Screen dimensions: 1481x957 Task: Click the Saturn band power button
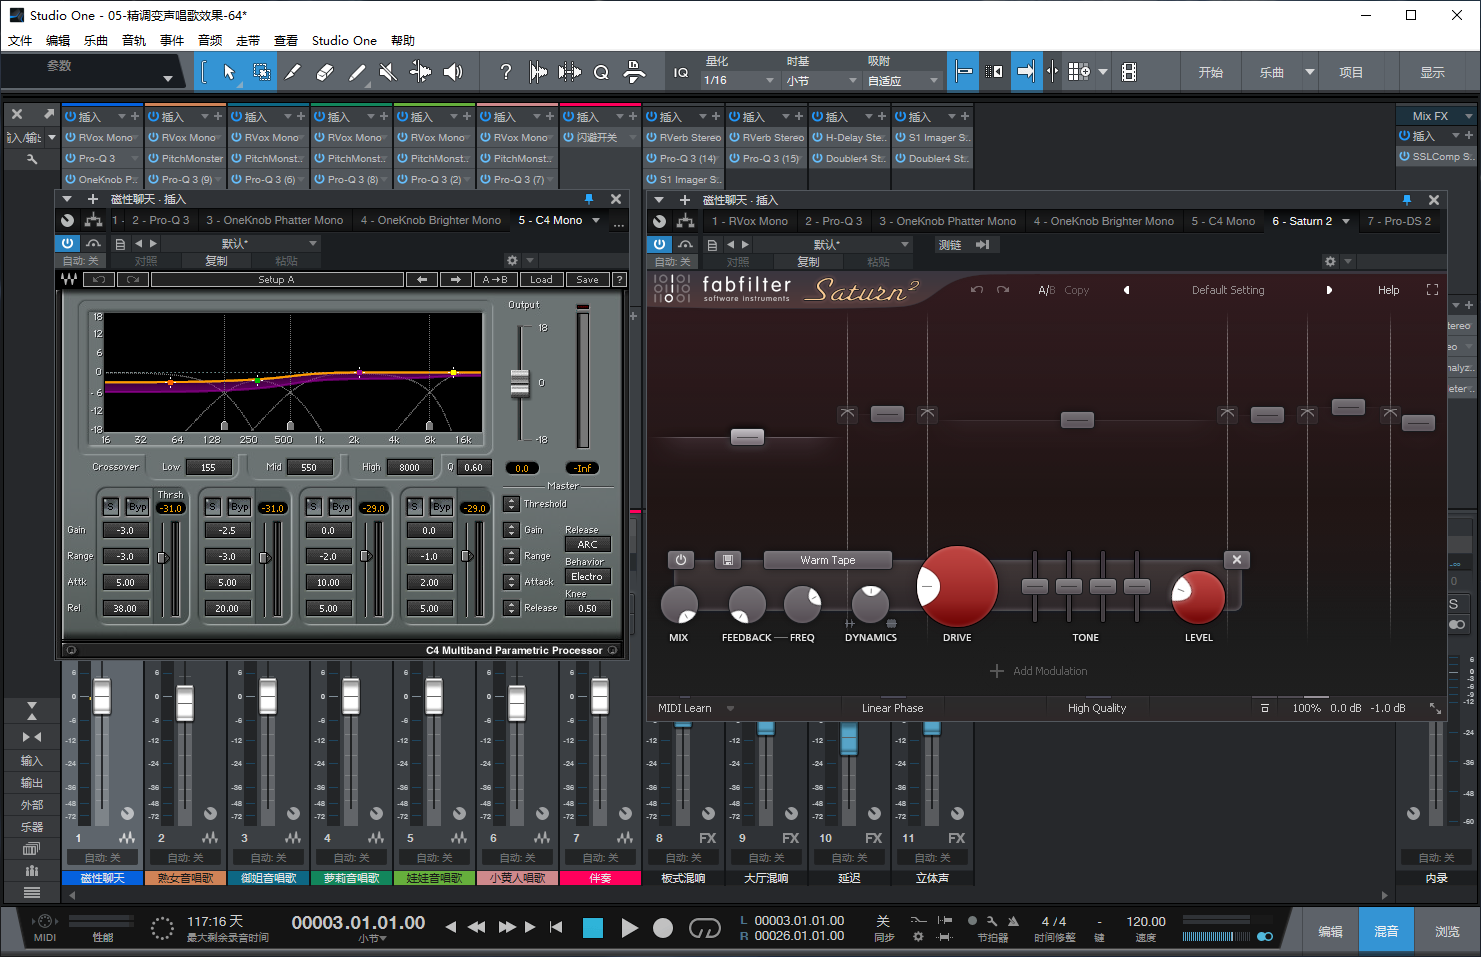click(x=681, y=560)
